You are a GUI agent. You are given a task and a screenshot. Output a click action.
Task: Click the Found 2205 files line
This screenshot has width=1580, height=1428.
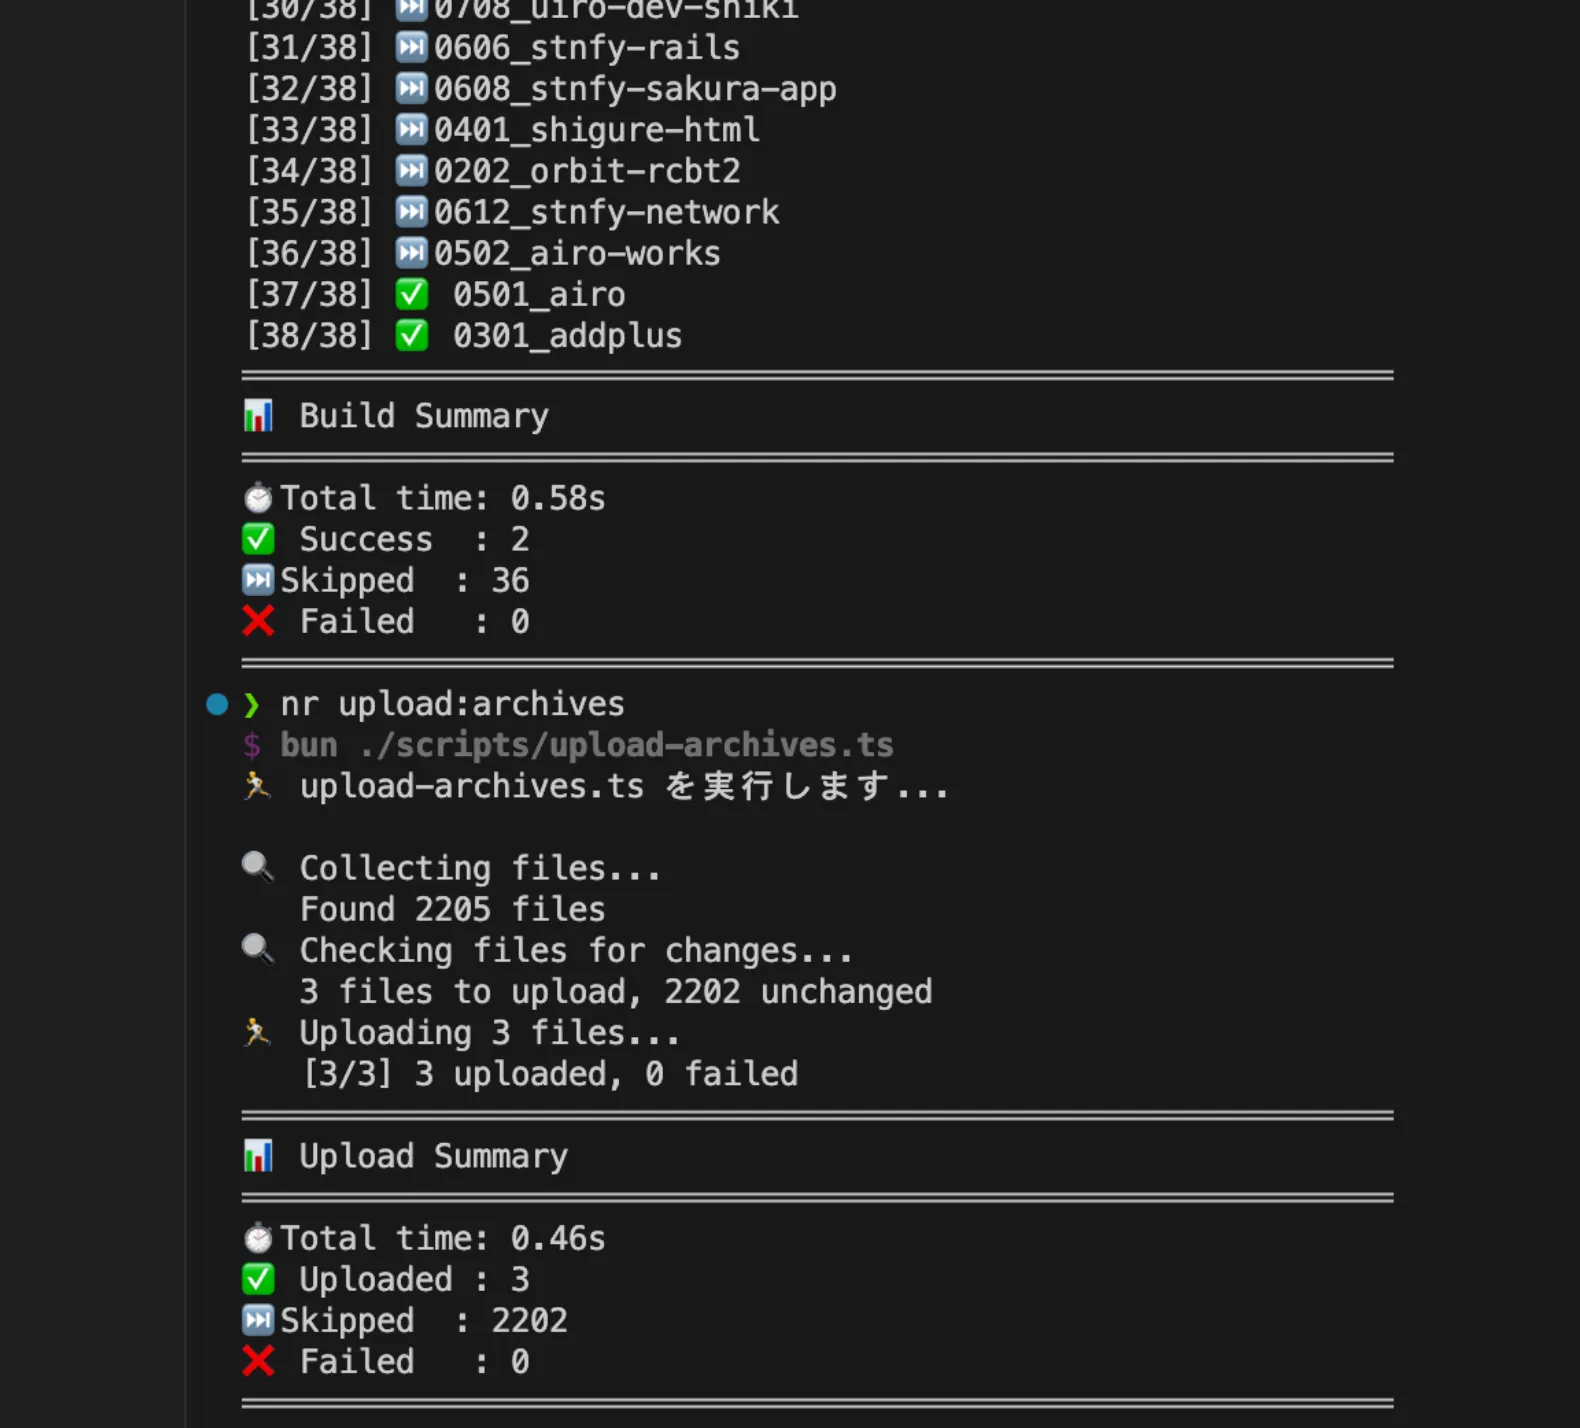coord(452,909)
